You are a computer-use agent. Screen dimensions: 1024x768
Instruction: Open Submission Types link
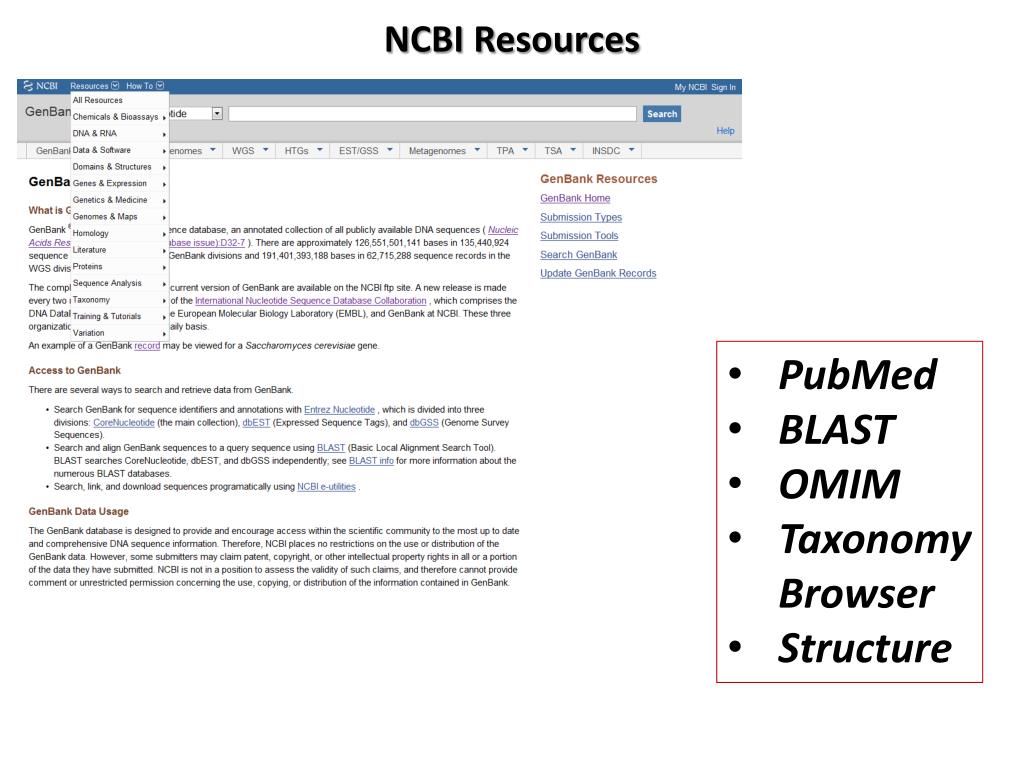coord(581,217)
